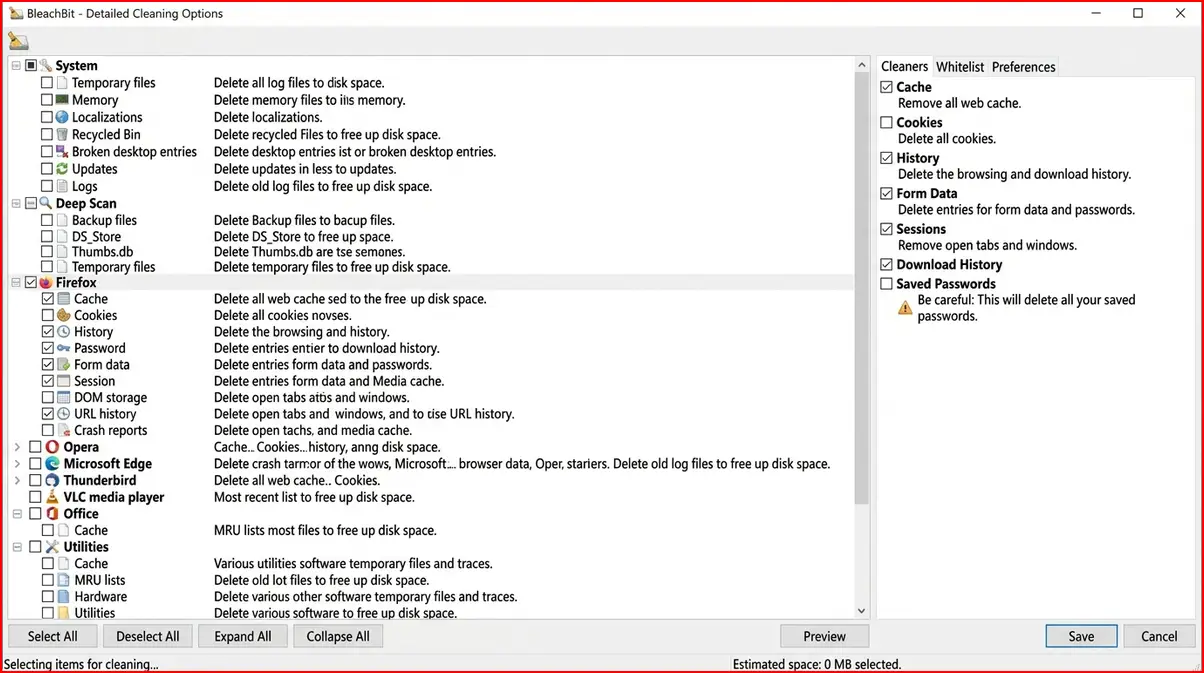
Task: Click the Crash reports document icon
Action: (64, 431)
